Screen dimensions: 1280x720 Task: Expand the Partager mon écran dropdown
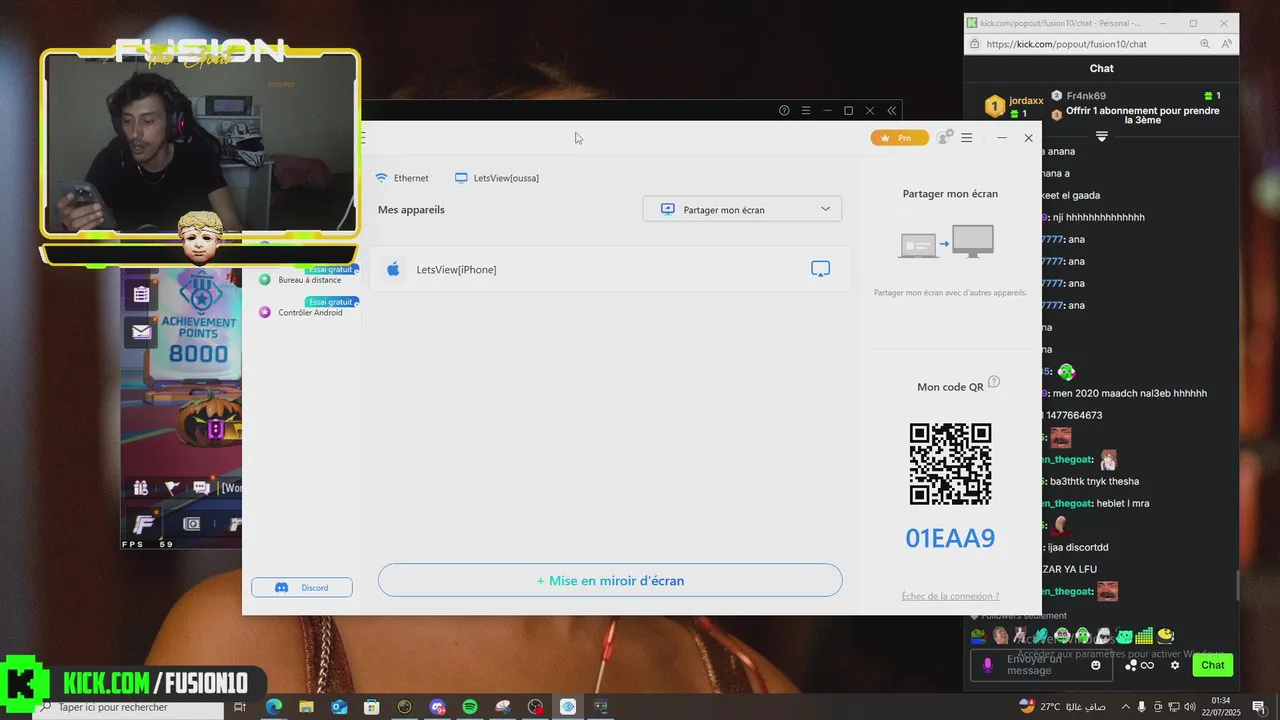(742, 209)
